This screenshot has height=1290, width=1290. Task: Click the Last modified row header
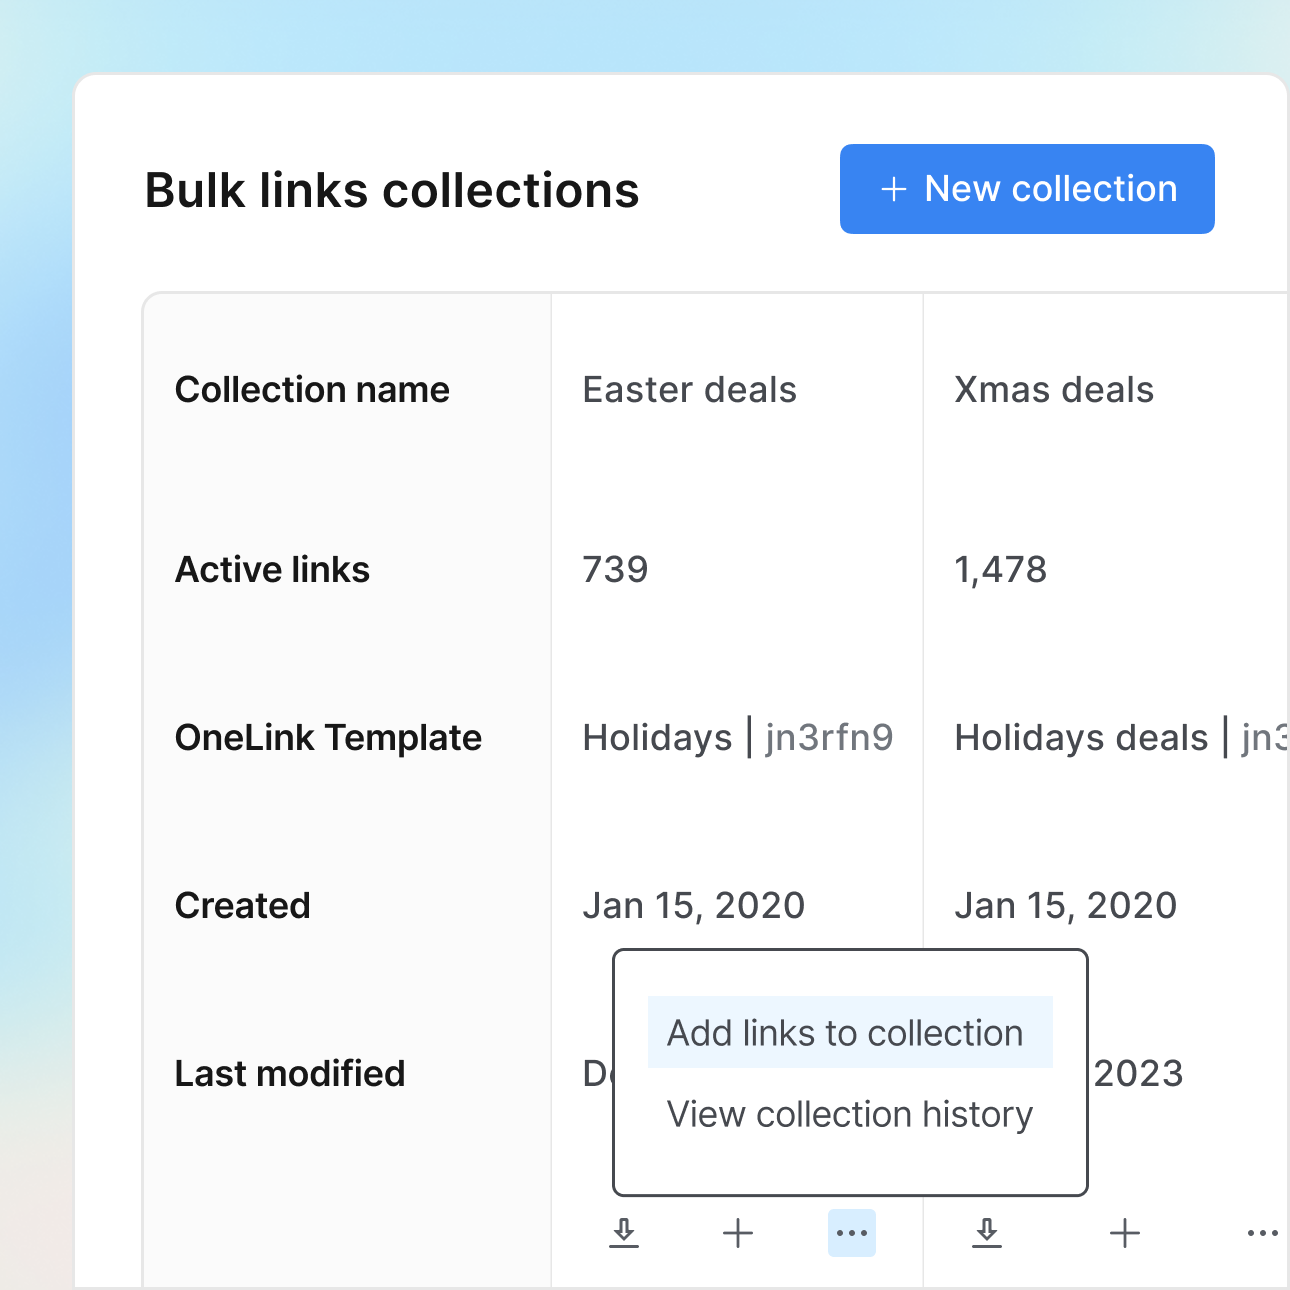290,1074
